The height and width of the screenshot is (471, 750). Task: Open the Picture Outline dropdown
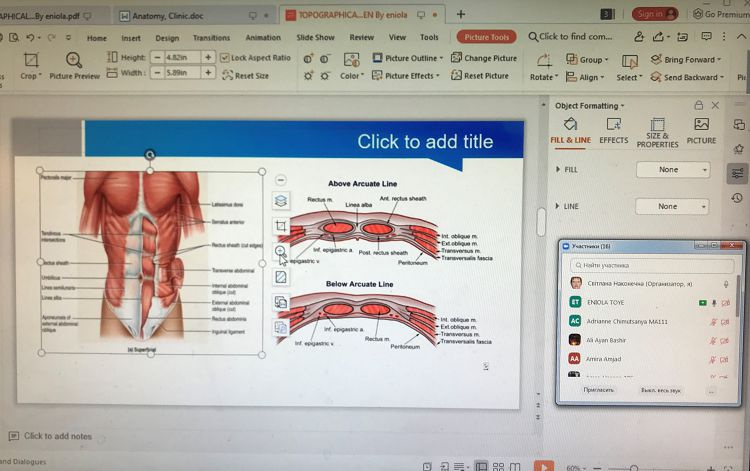point(408,58)
